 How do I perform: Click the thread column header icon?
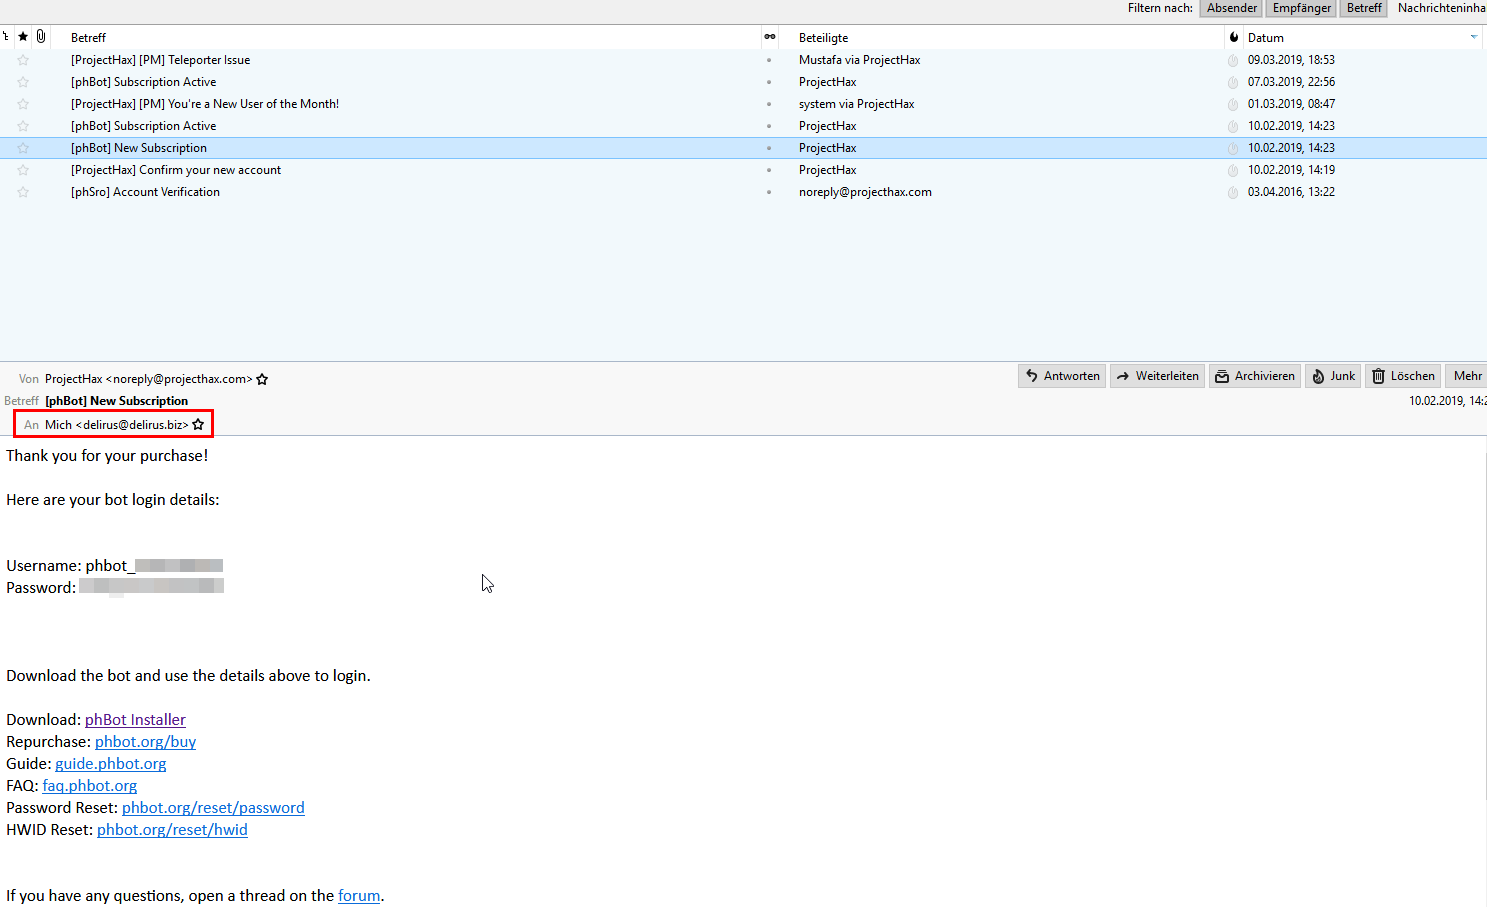click(x=6, y=37)
